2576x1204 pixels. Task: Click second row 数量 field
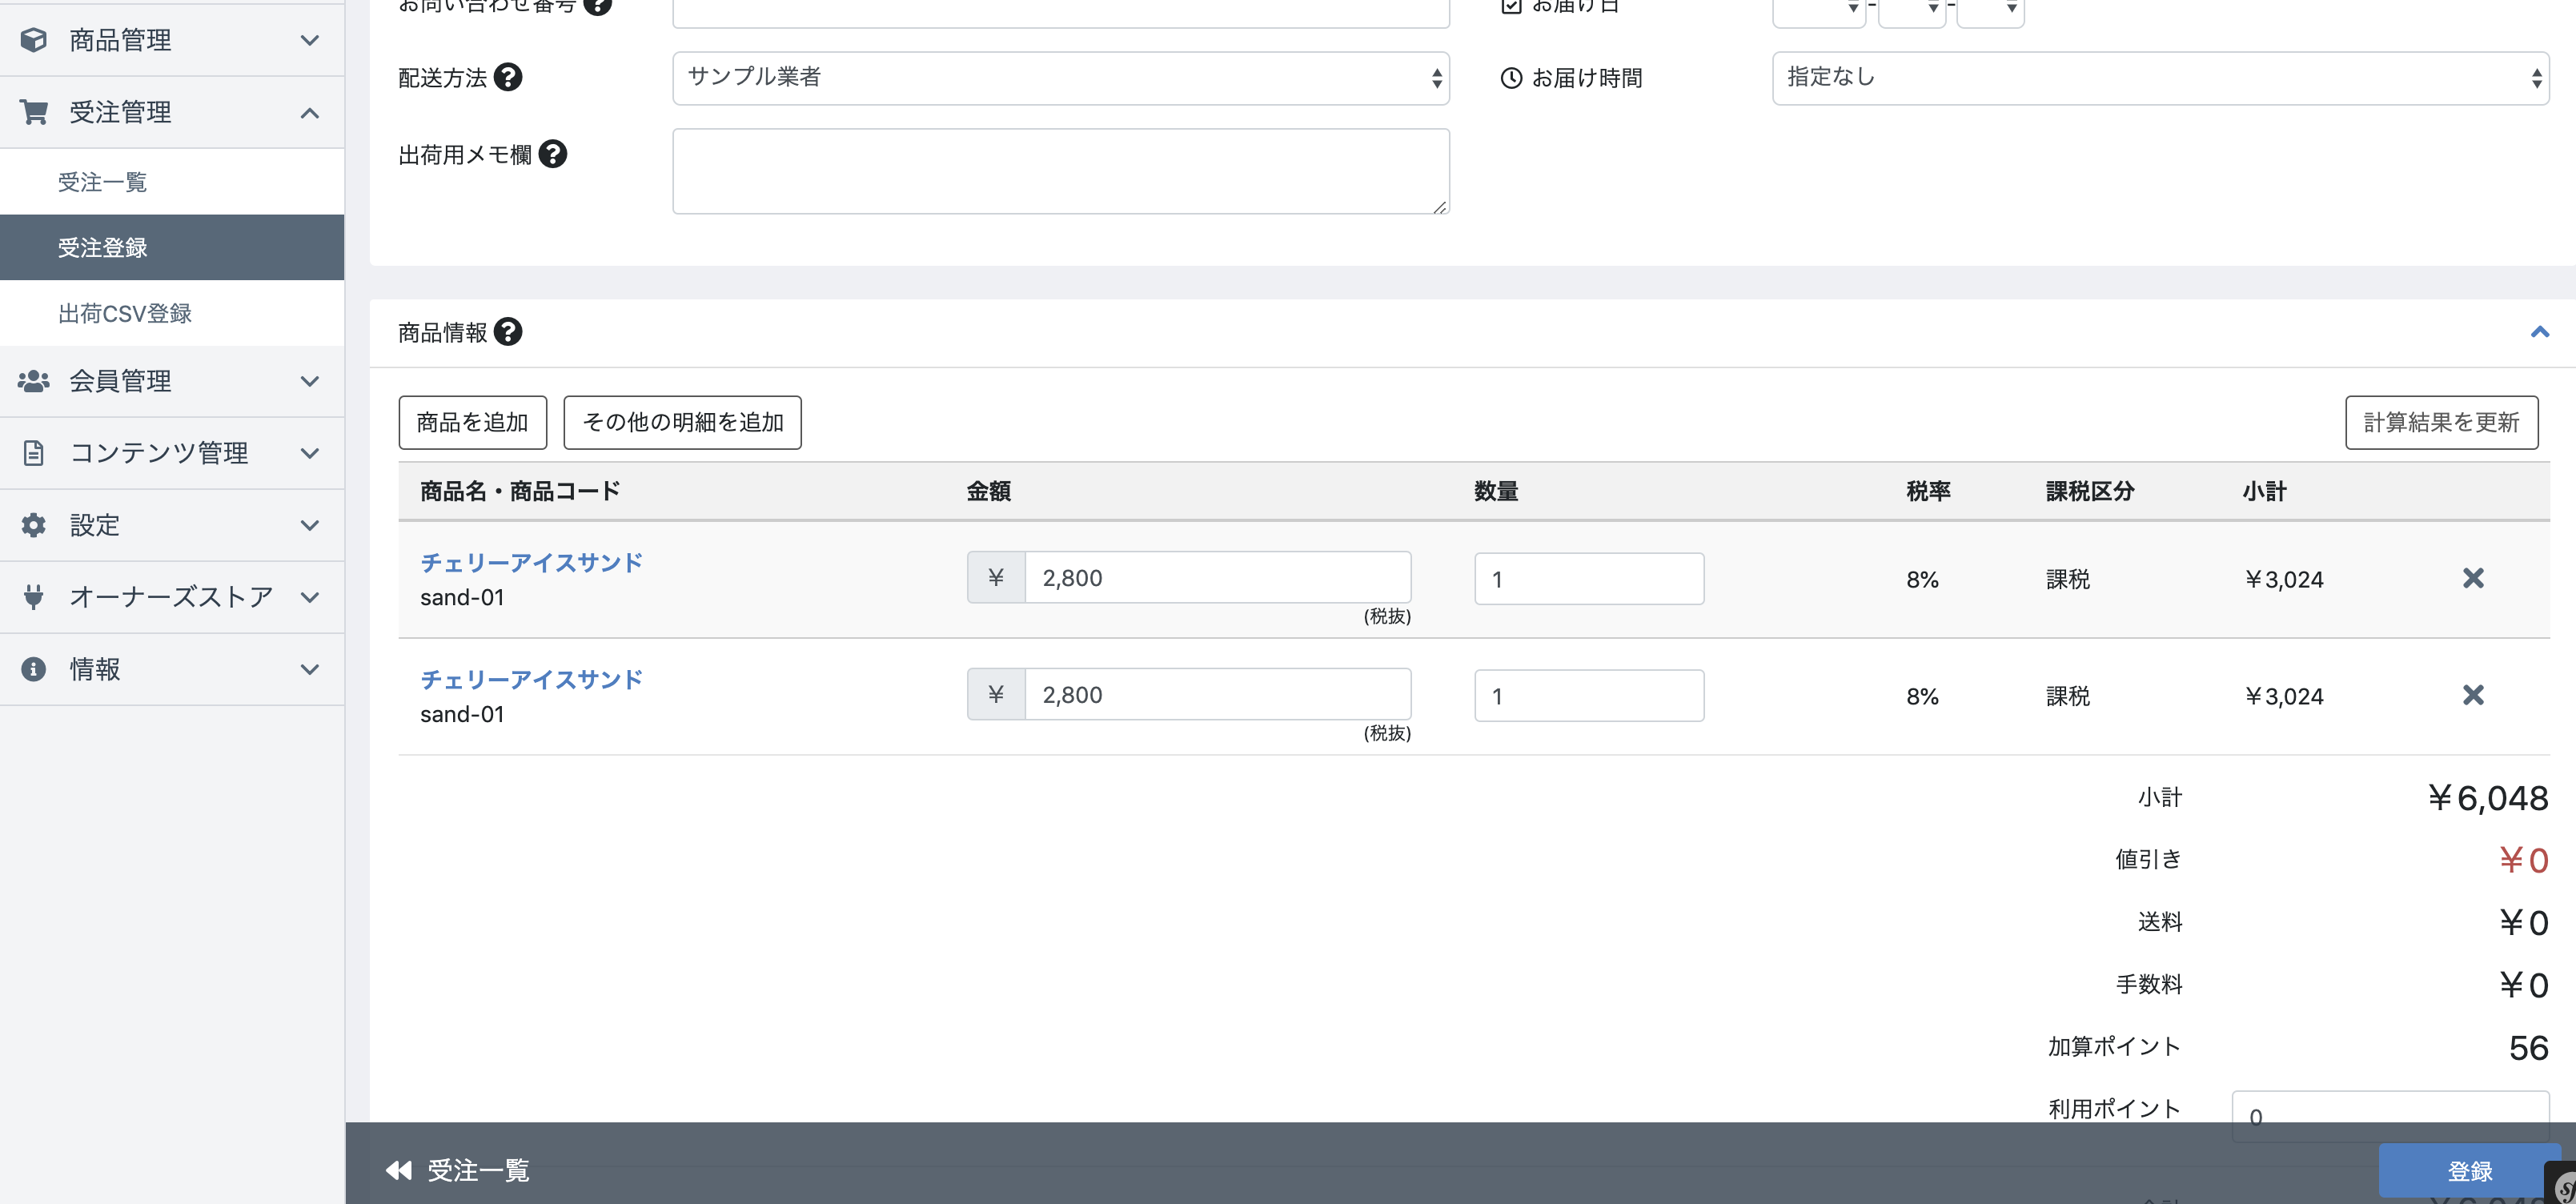(1589, 695)
